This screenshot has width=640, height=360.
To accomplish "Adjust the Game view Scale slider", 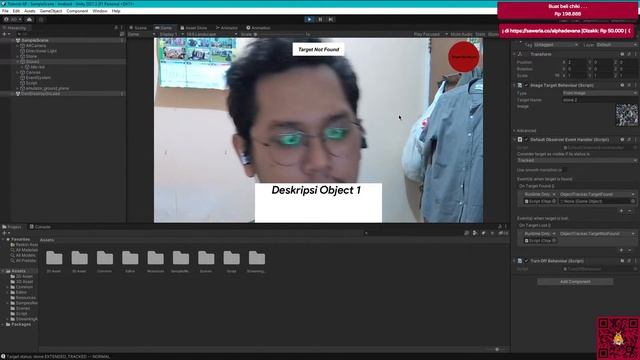I will click(x=278, y=34).
